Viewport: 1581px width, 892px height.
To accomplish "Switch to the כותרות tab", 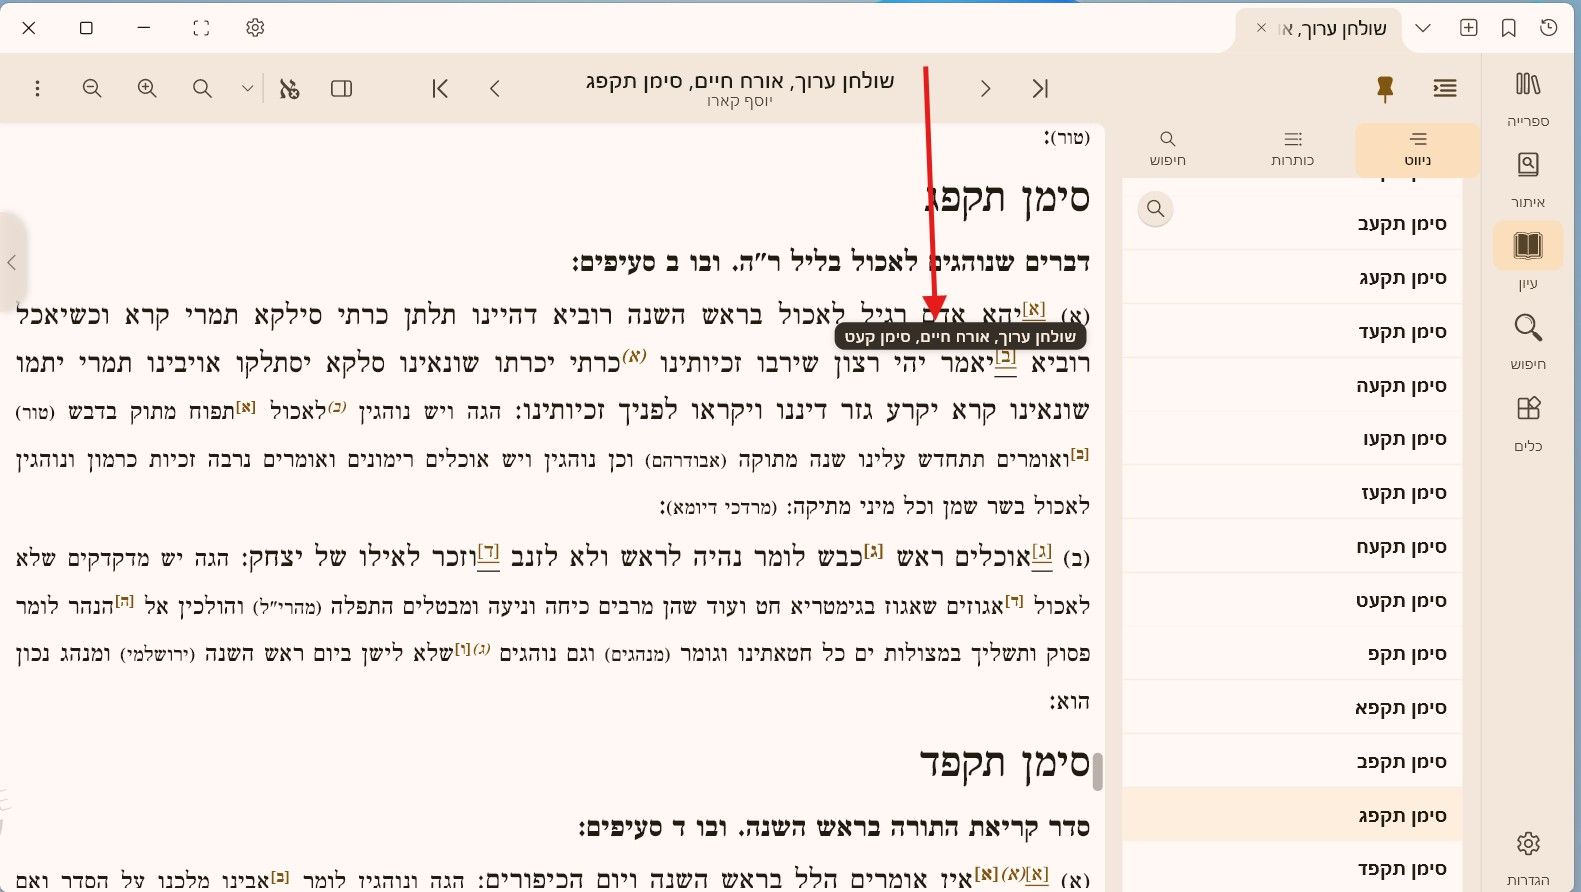I will point(1293,149).
